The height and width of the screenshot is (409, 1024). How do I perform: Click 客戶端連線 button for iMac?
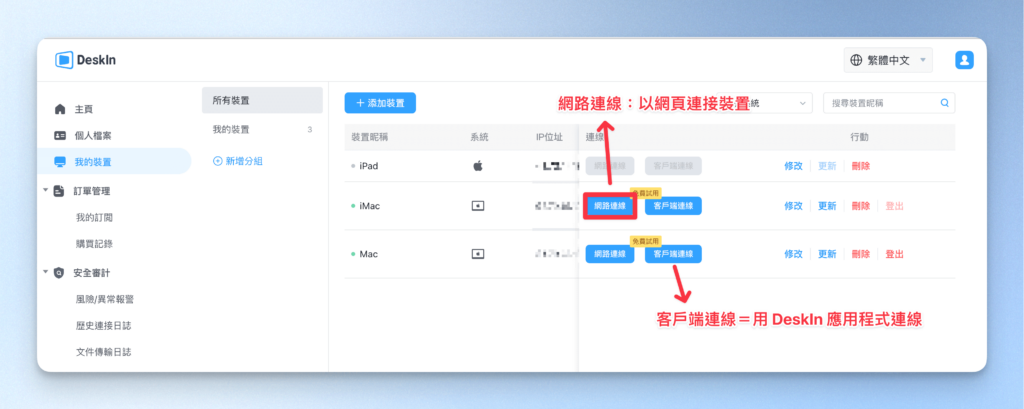click(x=673, y=206)
